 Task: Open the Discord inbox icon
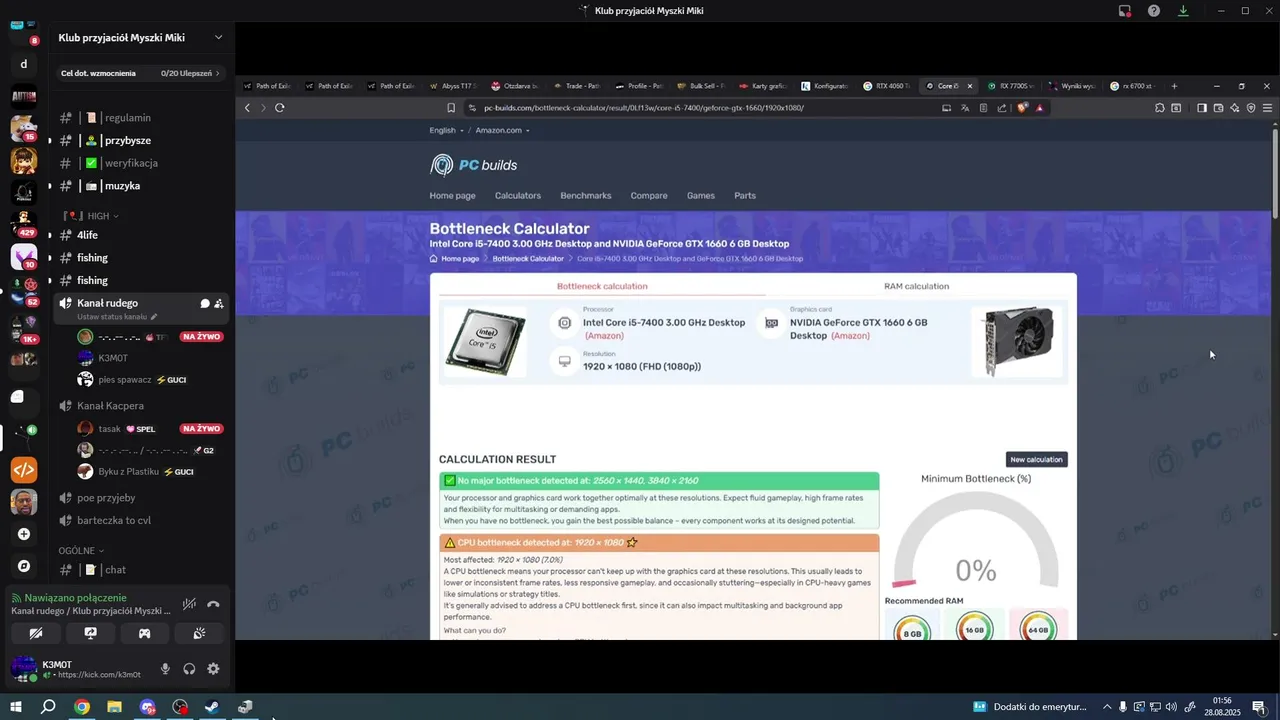pos(1125,11)
